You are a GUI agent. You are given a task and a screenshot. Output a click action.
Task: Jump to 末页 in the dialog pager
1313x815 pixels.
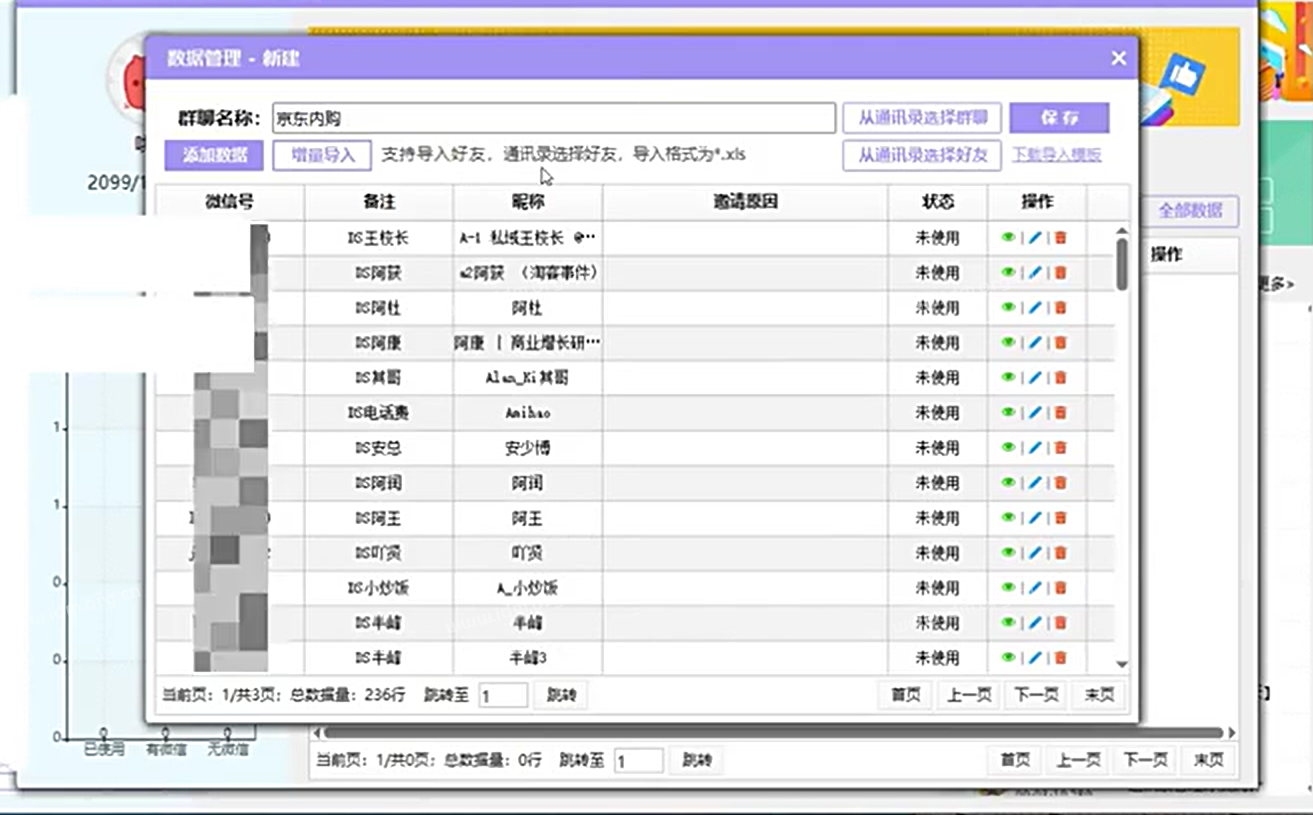pyautogui.click(x=1098, y=695)
